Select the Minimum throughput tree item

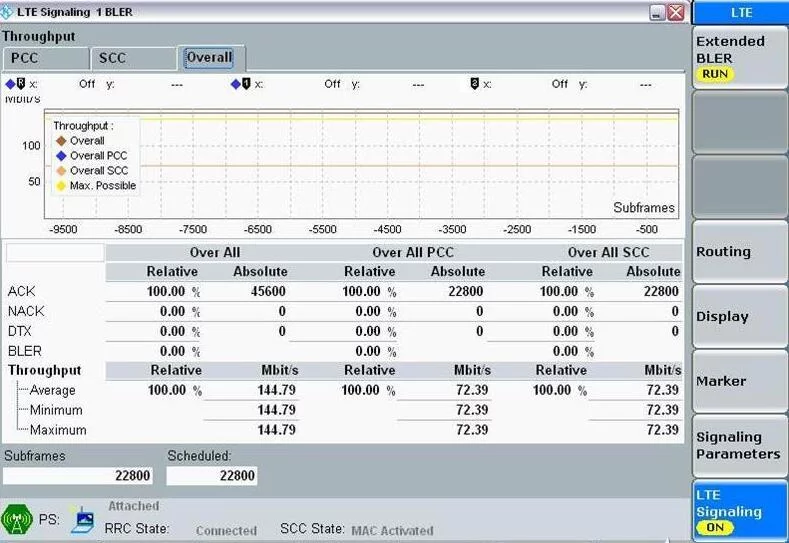point(56,410)
